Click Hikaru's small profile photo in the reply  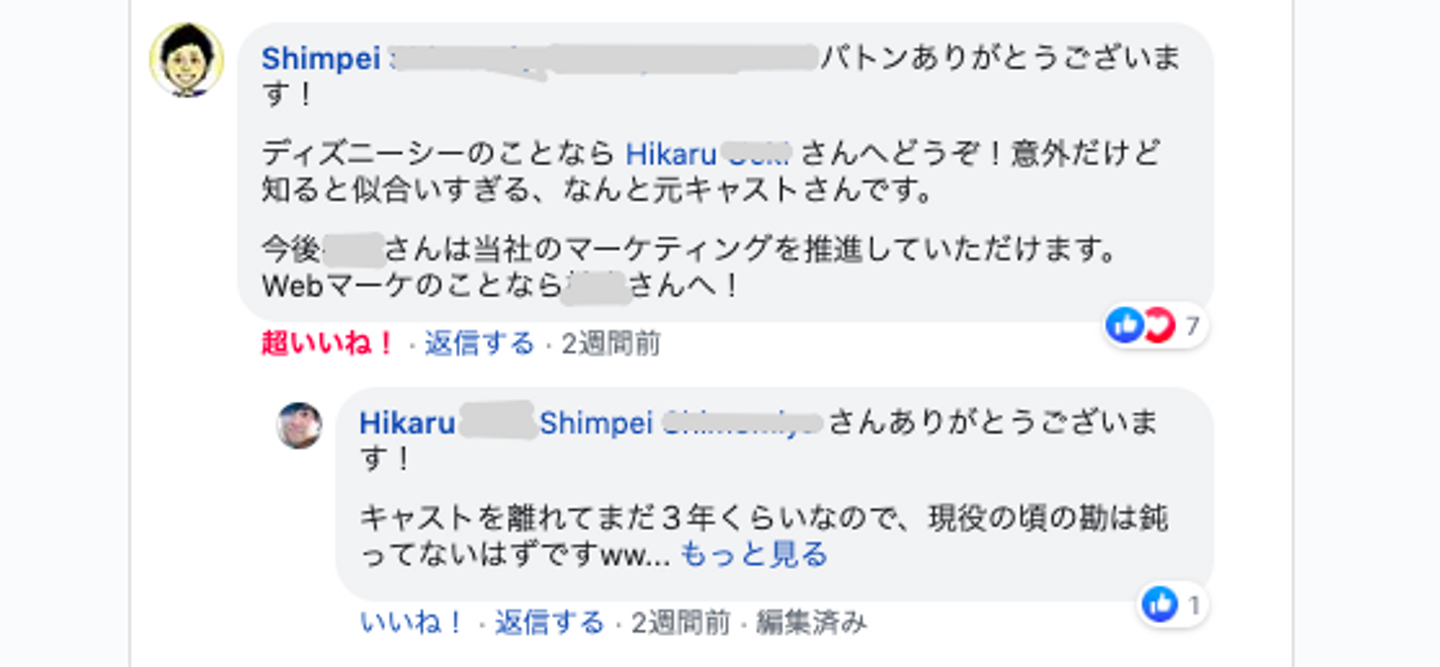pos(299,425)
